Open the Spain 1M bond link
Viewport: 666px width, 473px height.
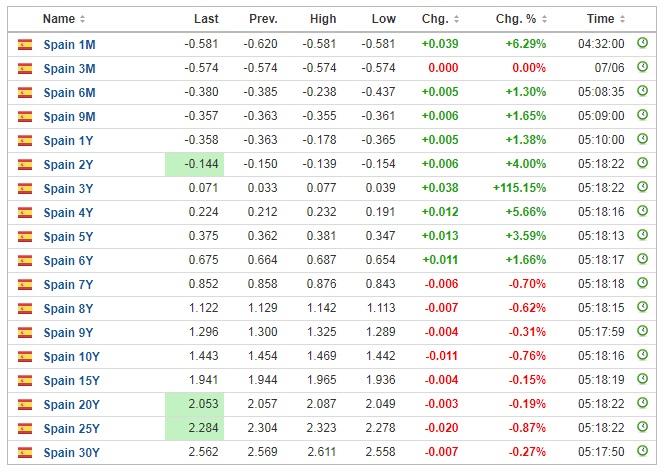pyautogui.click(x=69, y=45)
